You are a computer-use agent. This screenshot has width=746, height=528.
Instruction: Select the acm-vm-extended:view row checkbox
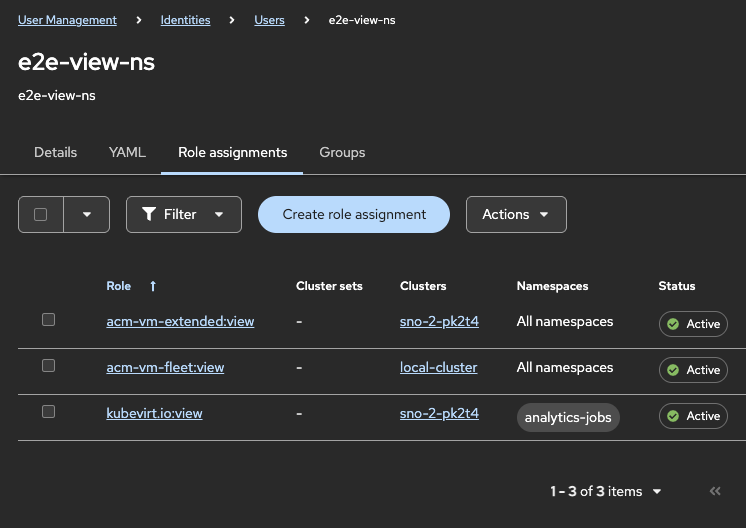(48, 320)
